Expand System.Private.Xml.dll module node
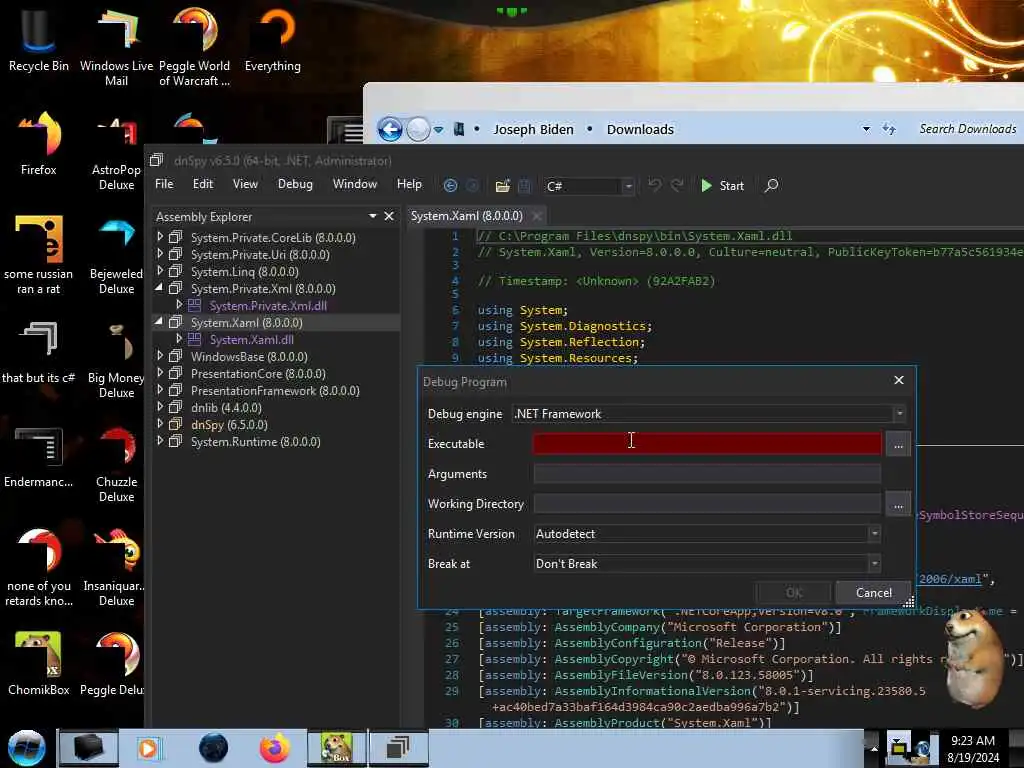 click(x=179, y=305)
